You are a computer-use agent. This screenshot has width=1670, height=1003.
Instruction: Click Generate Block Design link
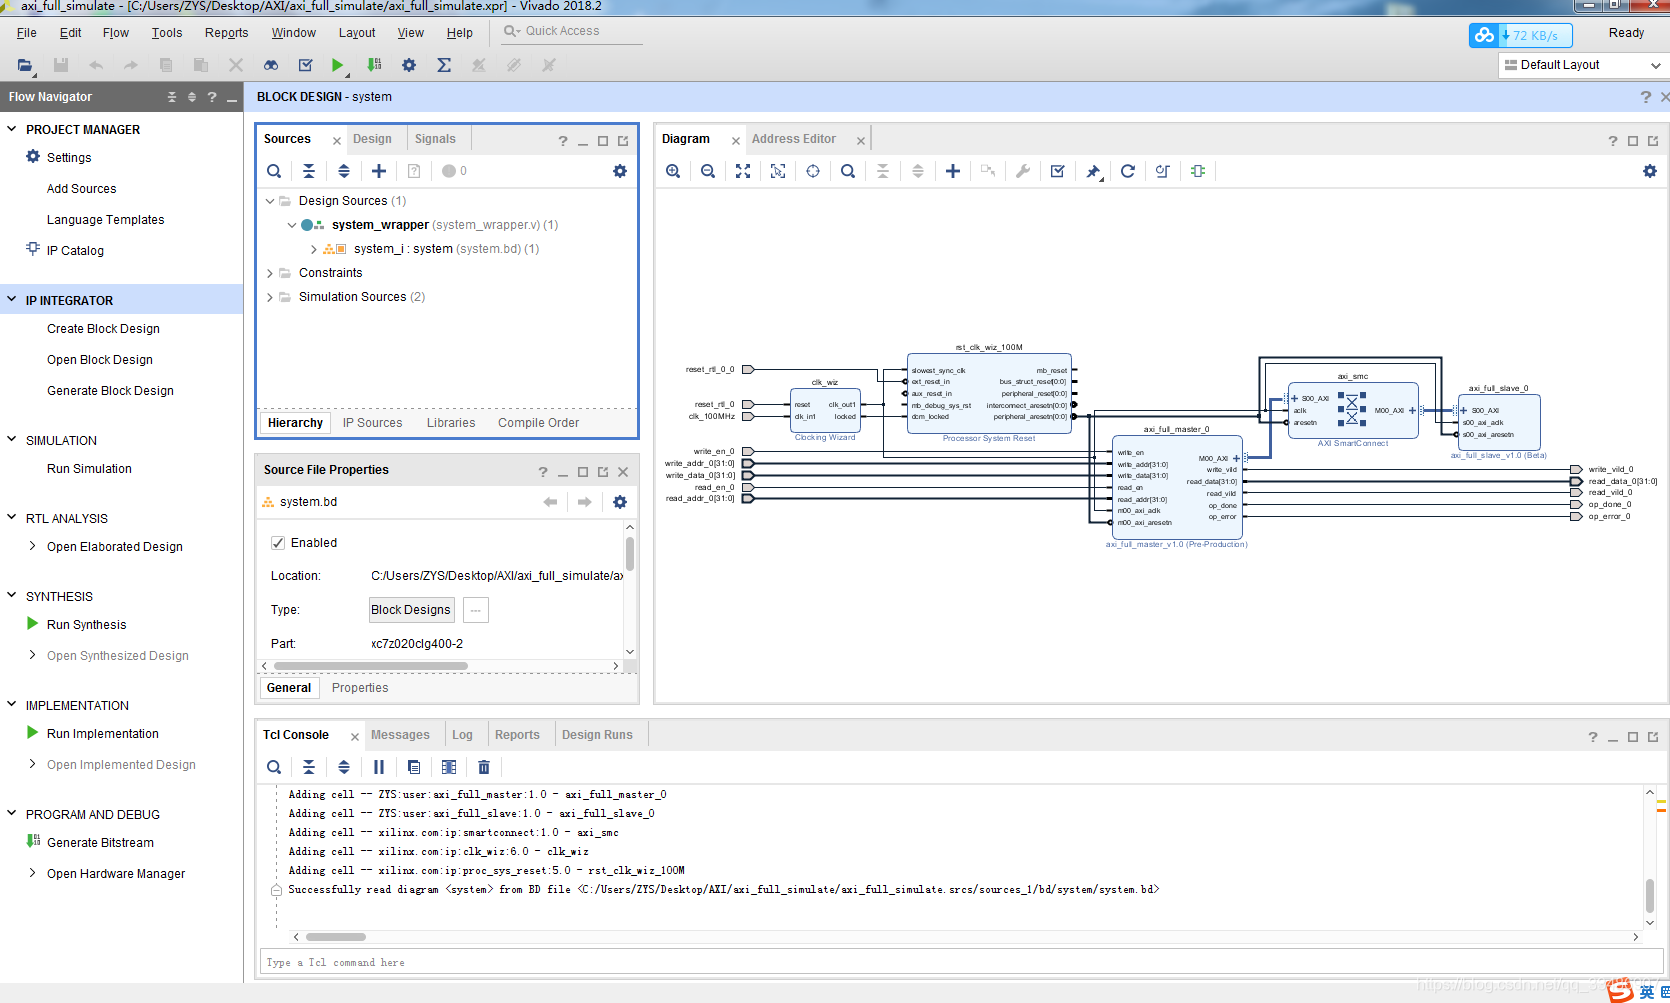[x=110, y=391]
